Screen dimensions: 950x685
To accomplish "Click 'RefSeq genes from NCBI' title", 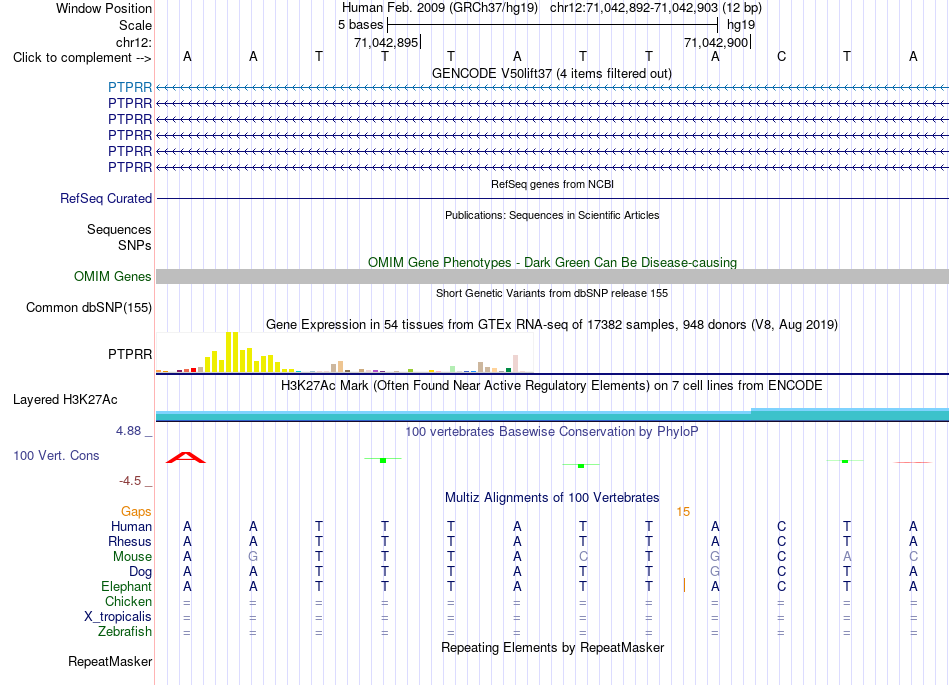I will pyautogui.click(x=553, y=184).
